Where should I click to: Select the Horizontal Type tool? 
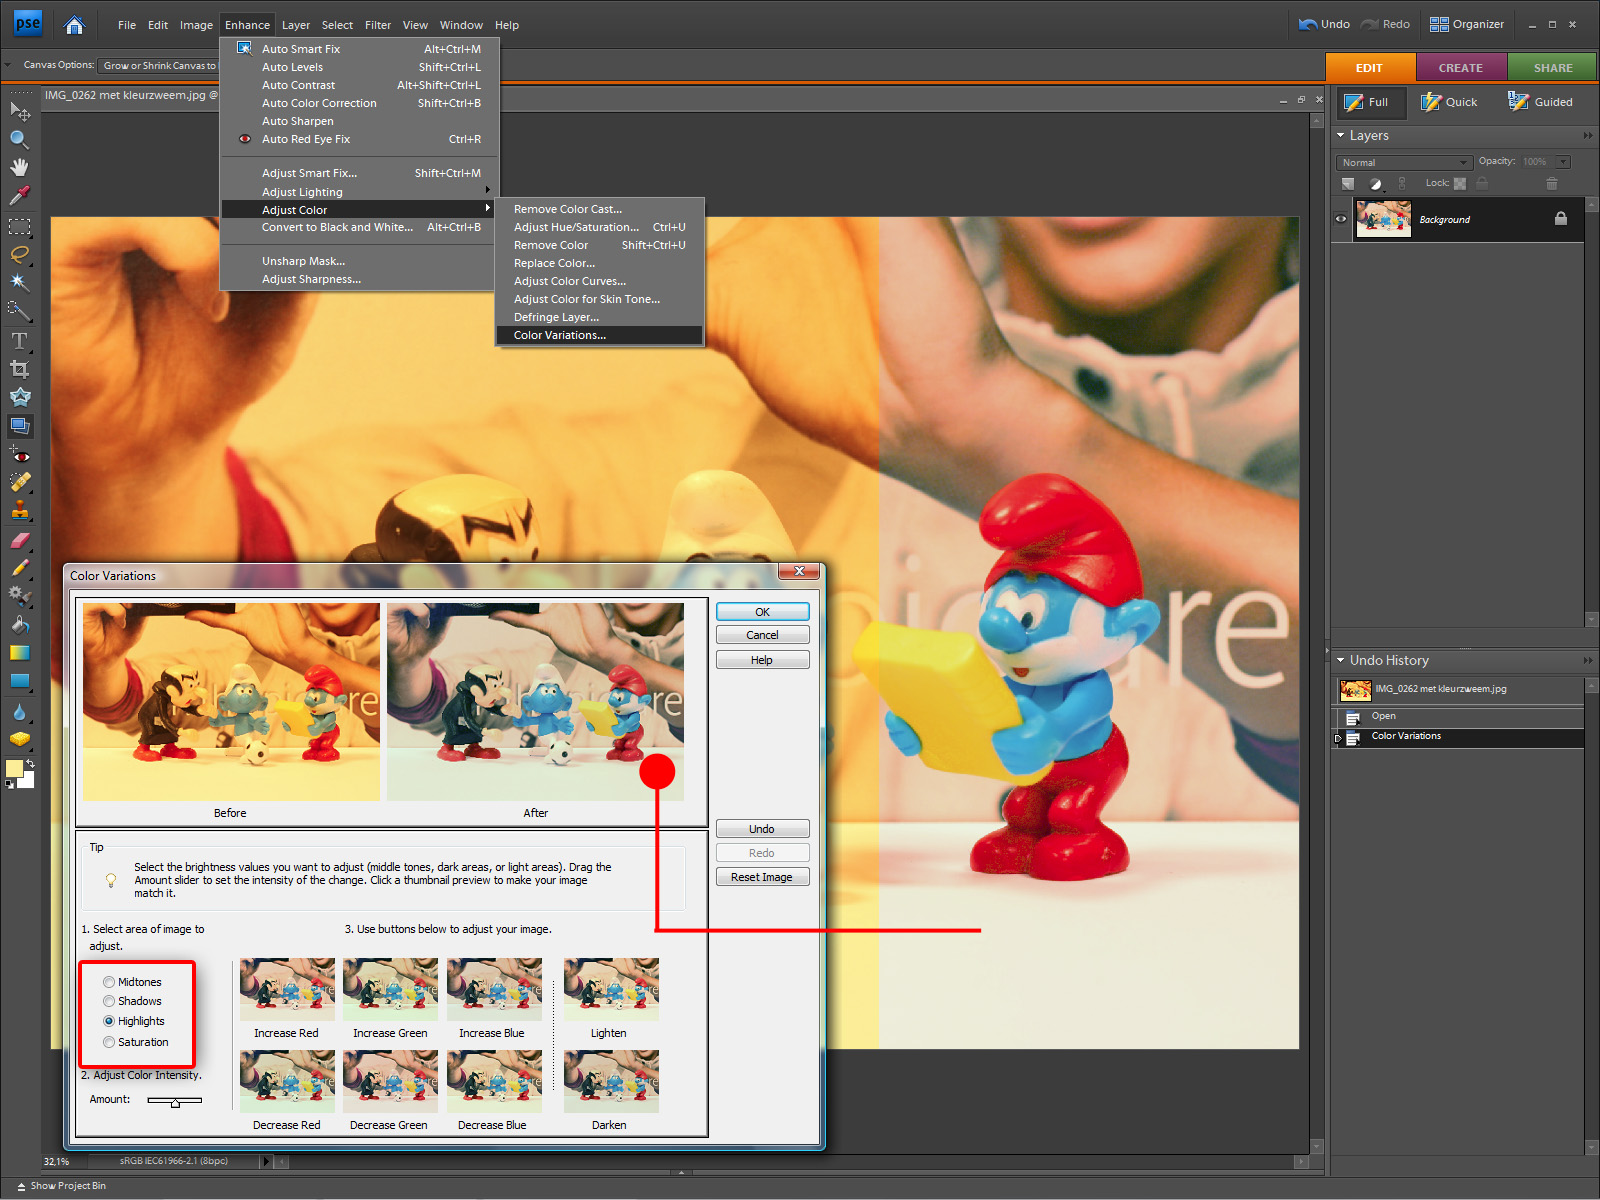[x=19, y=341]
